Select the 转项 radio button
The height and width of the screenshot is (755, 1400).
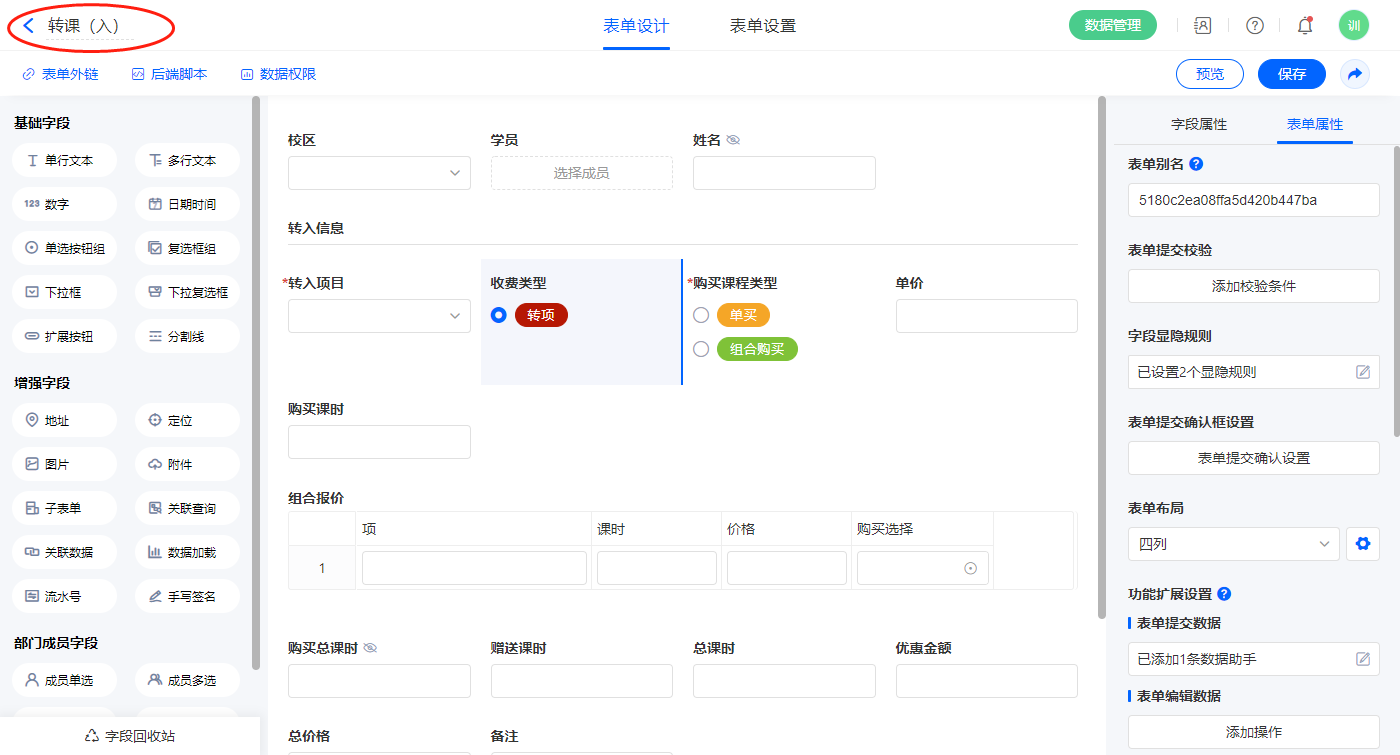click(499, 315)
